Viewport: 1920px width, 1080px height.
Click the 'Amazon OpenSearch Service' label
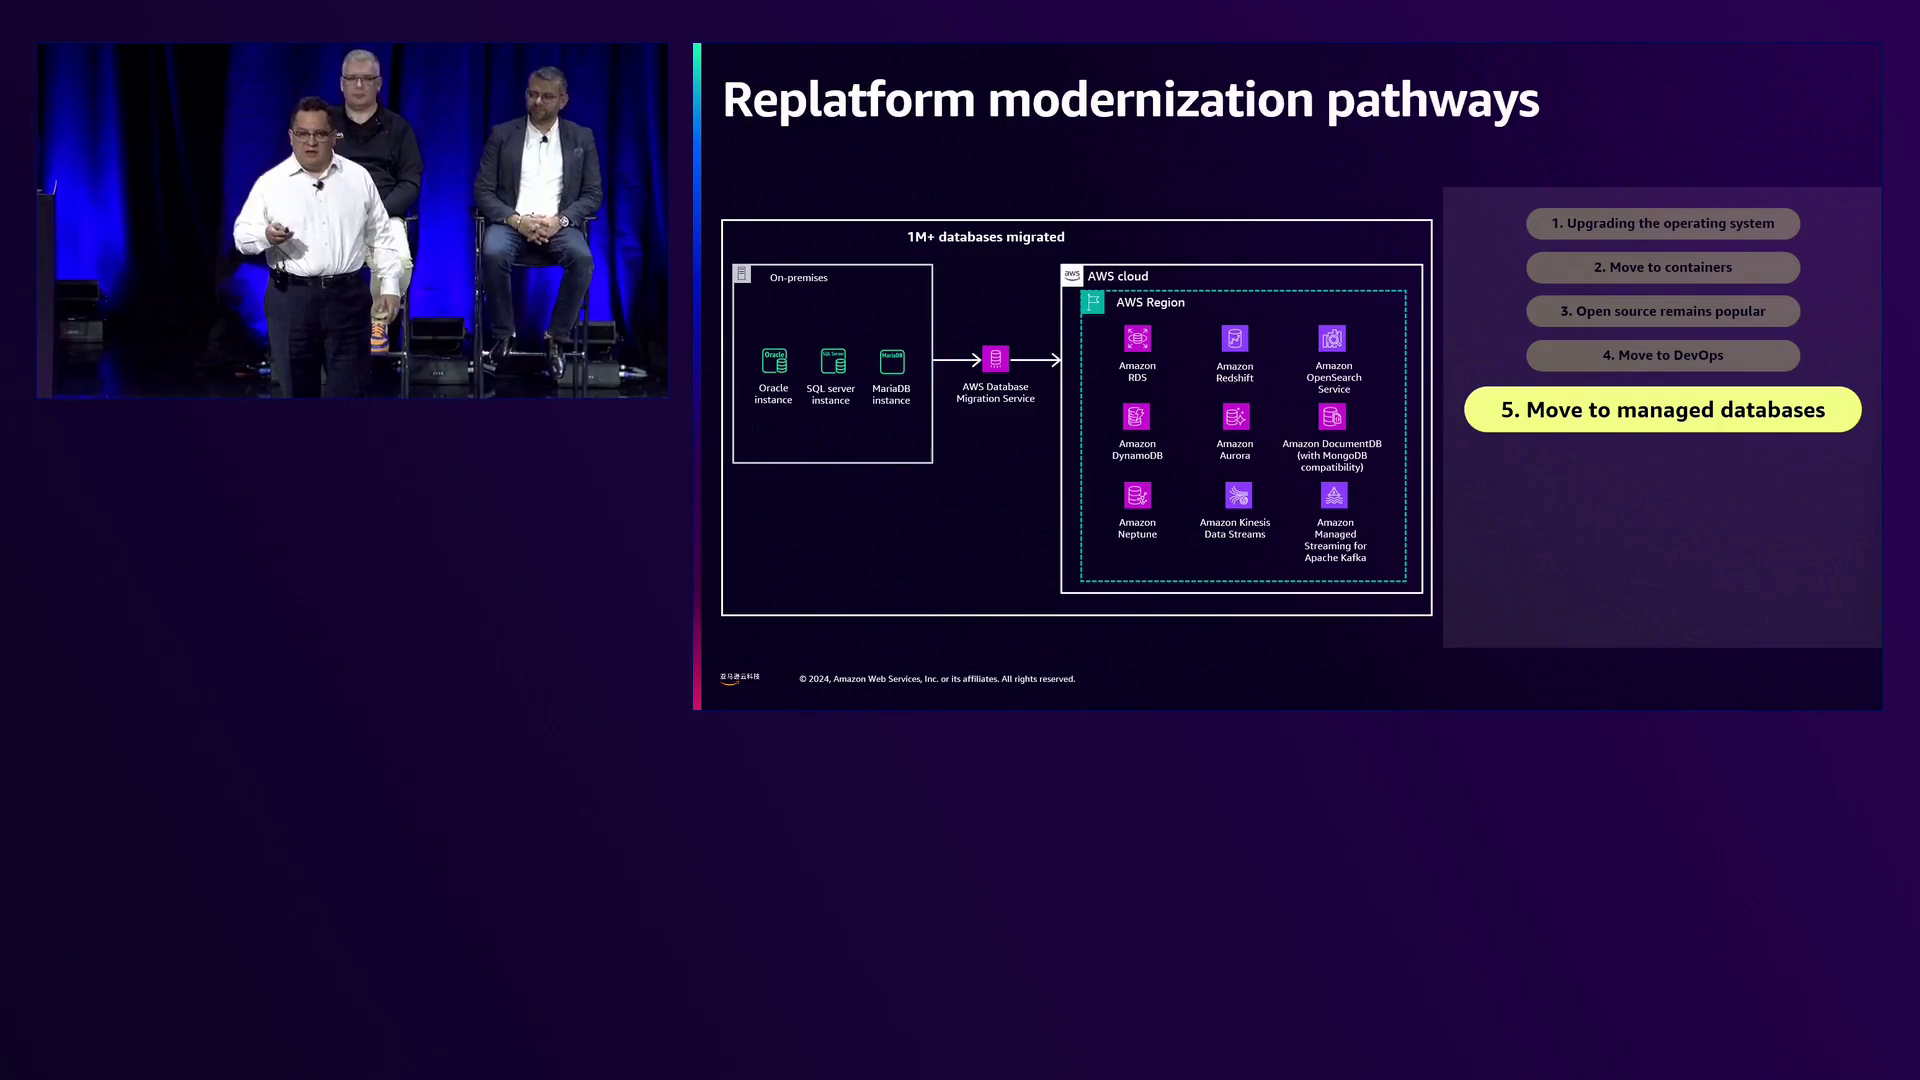point(1334,378)
